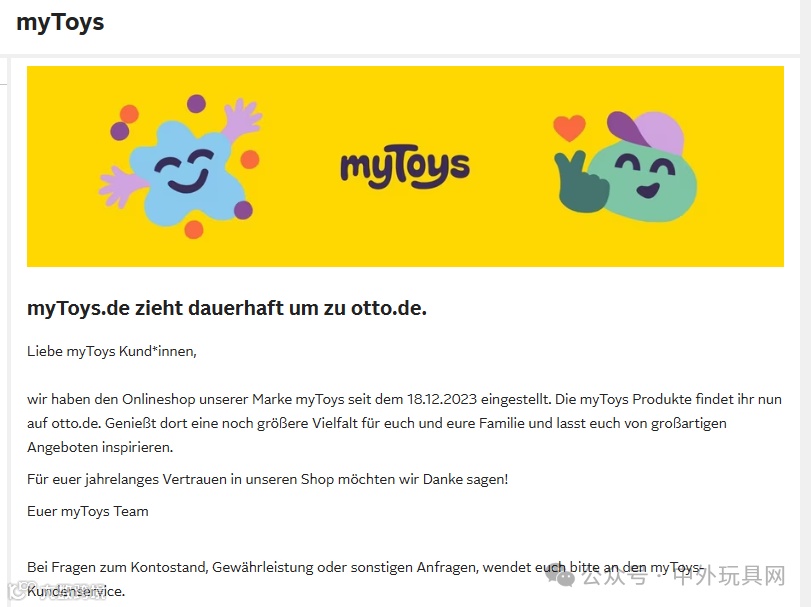The height and width of the screenshot is (607, 811).
Task: Click the 中外玩具网 watermark text
Action: (729, 575)
